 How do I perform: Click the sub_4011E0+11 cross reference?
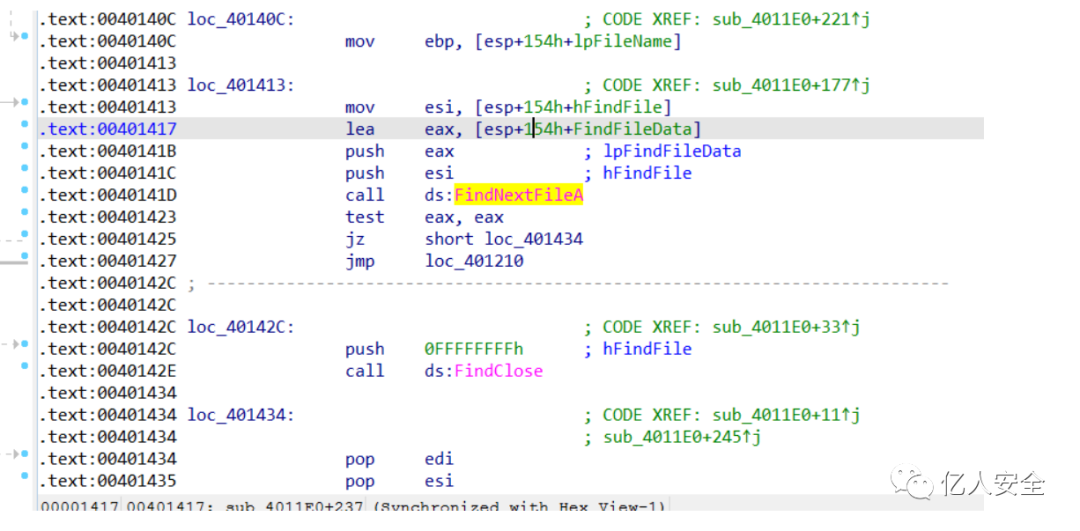(786, 415)
